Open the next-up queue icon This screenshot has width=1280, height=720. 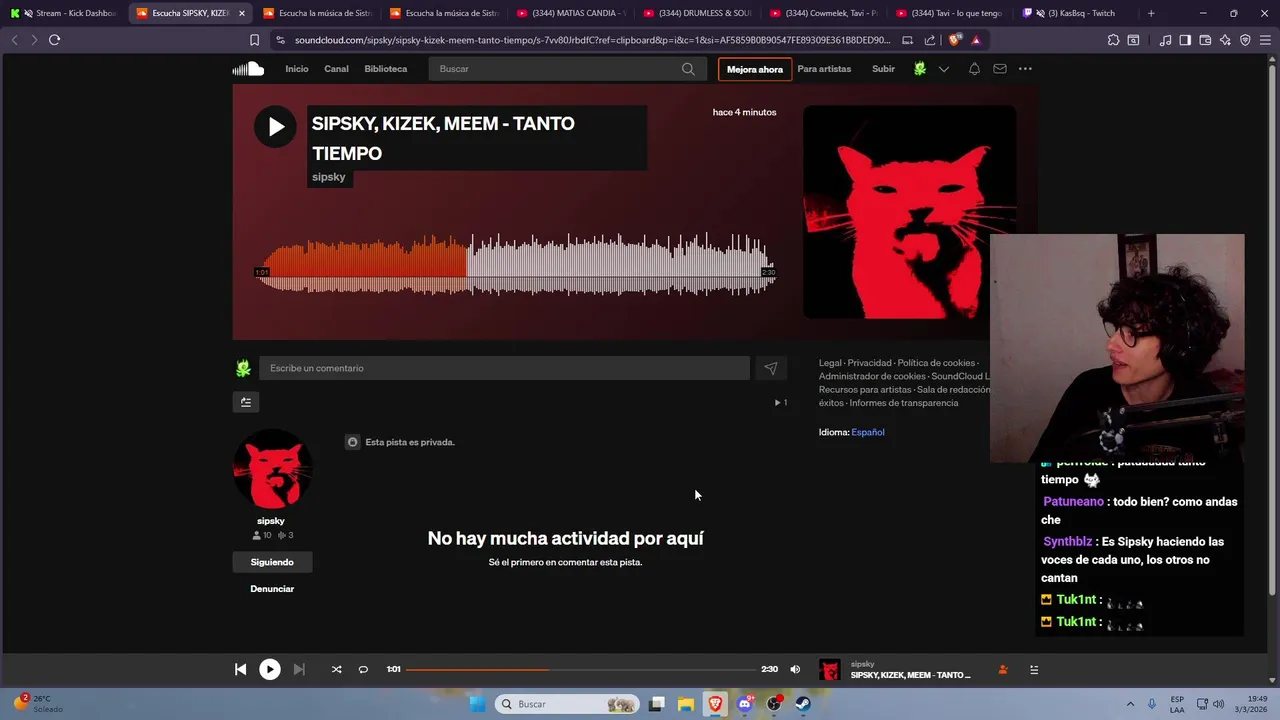tap(1034, 670)
